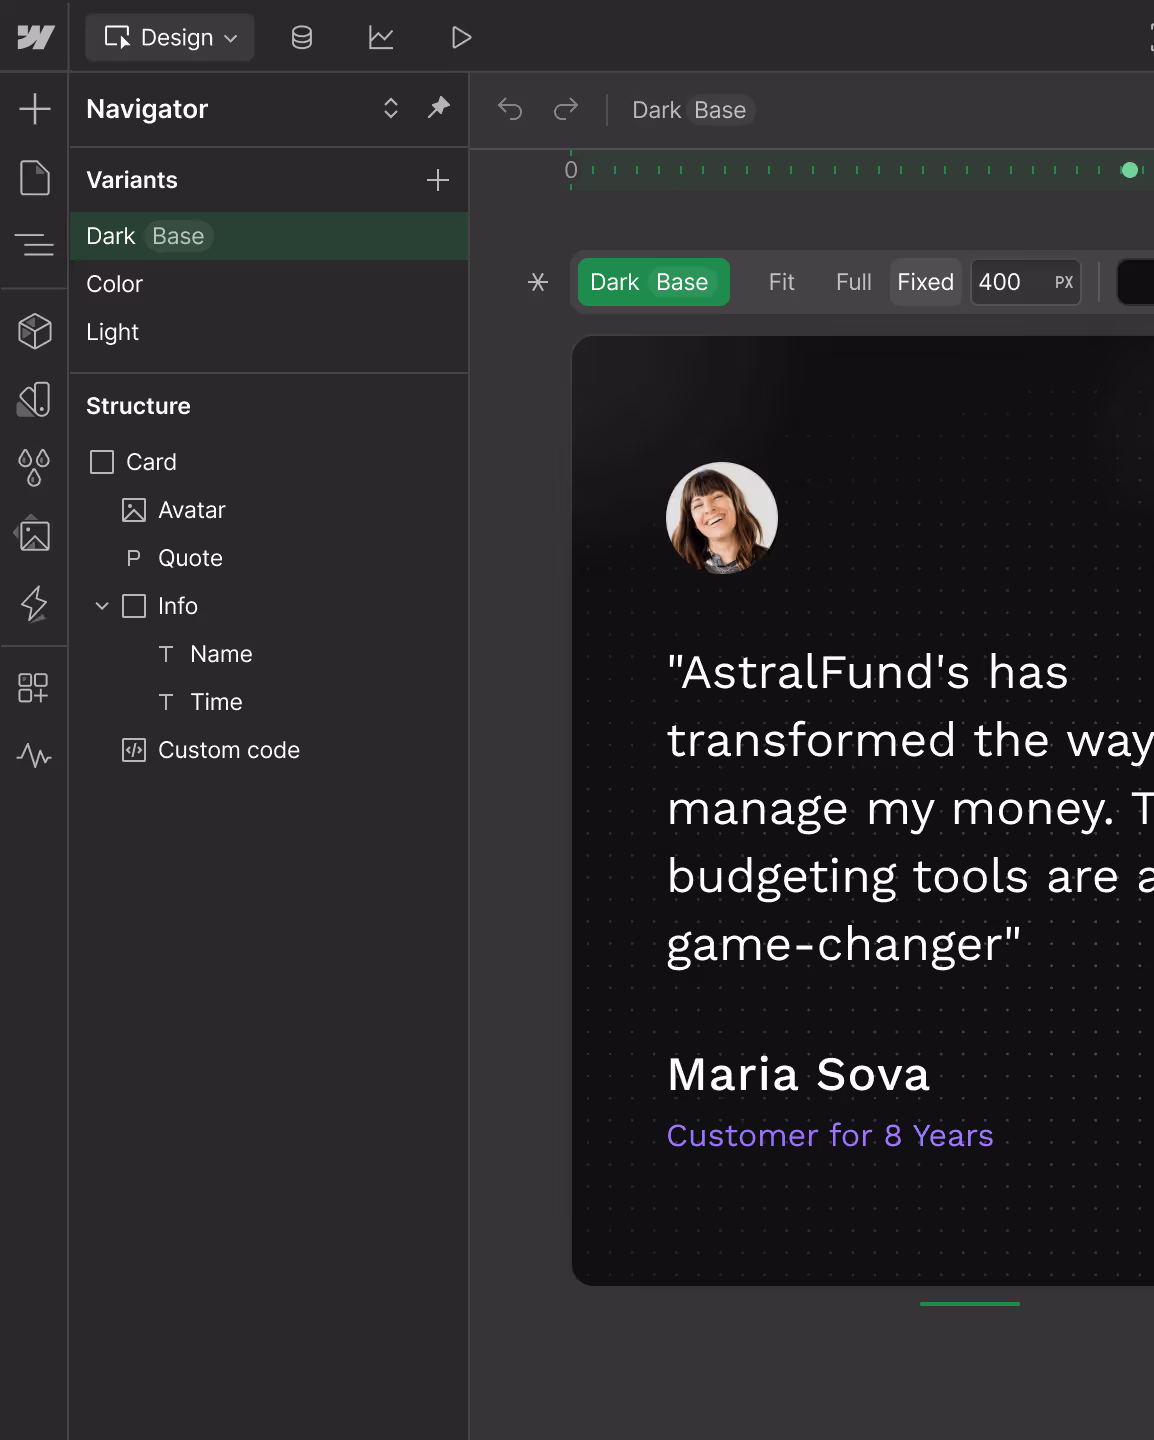Open the Variables droplets icon
The width and height of the screenshot is (1154, 1440).
[x=35, y=467]
